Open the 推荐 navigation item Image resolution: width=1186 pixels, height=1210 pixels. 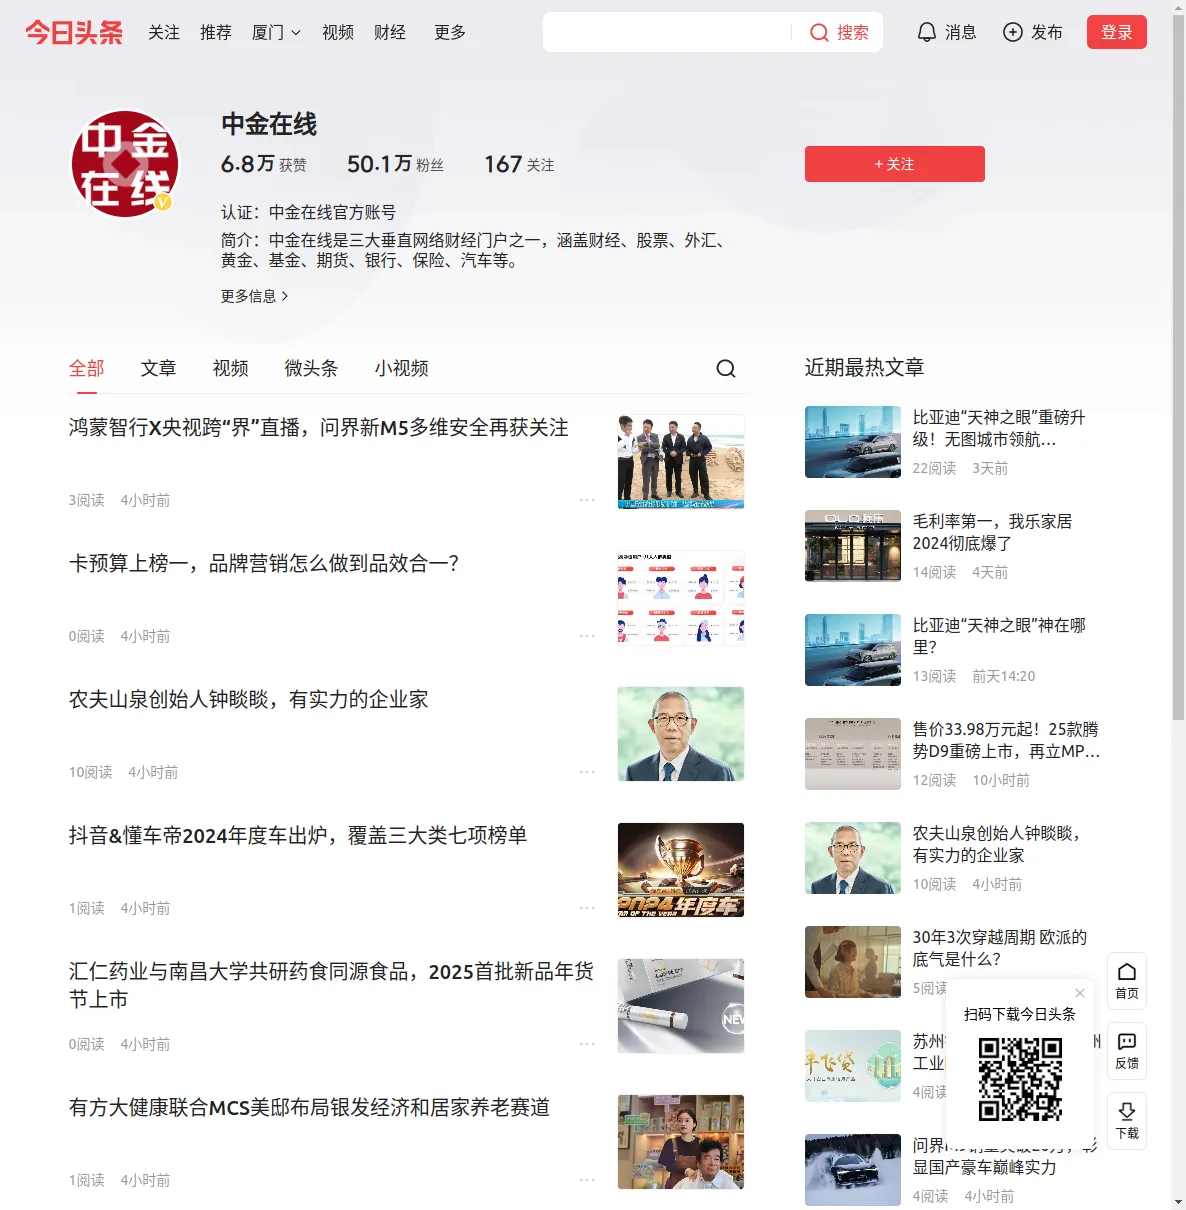click(216, 33)
